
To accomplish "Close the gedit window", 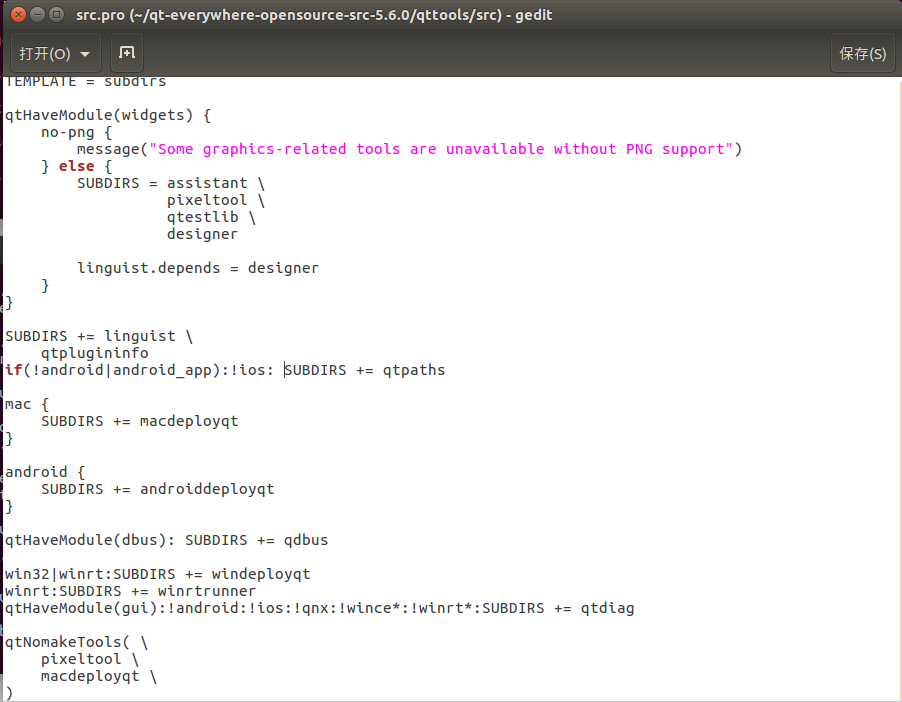I will pyautogui.click(x=18, y=14).
